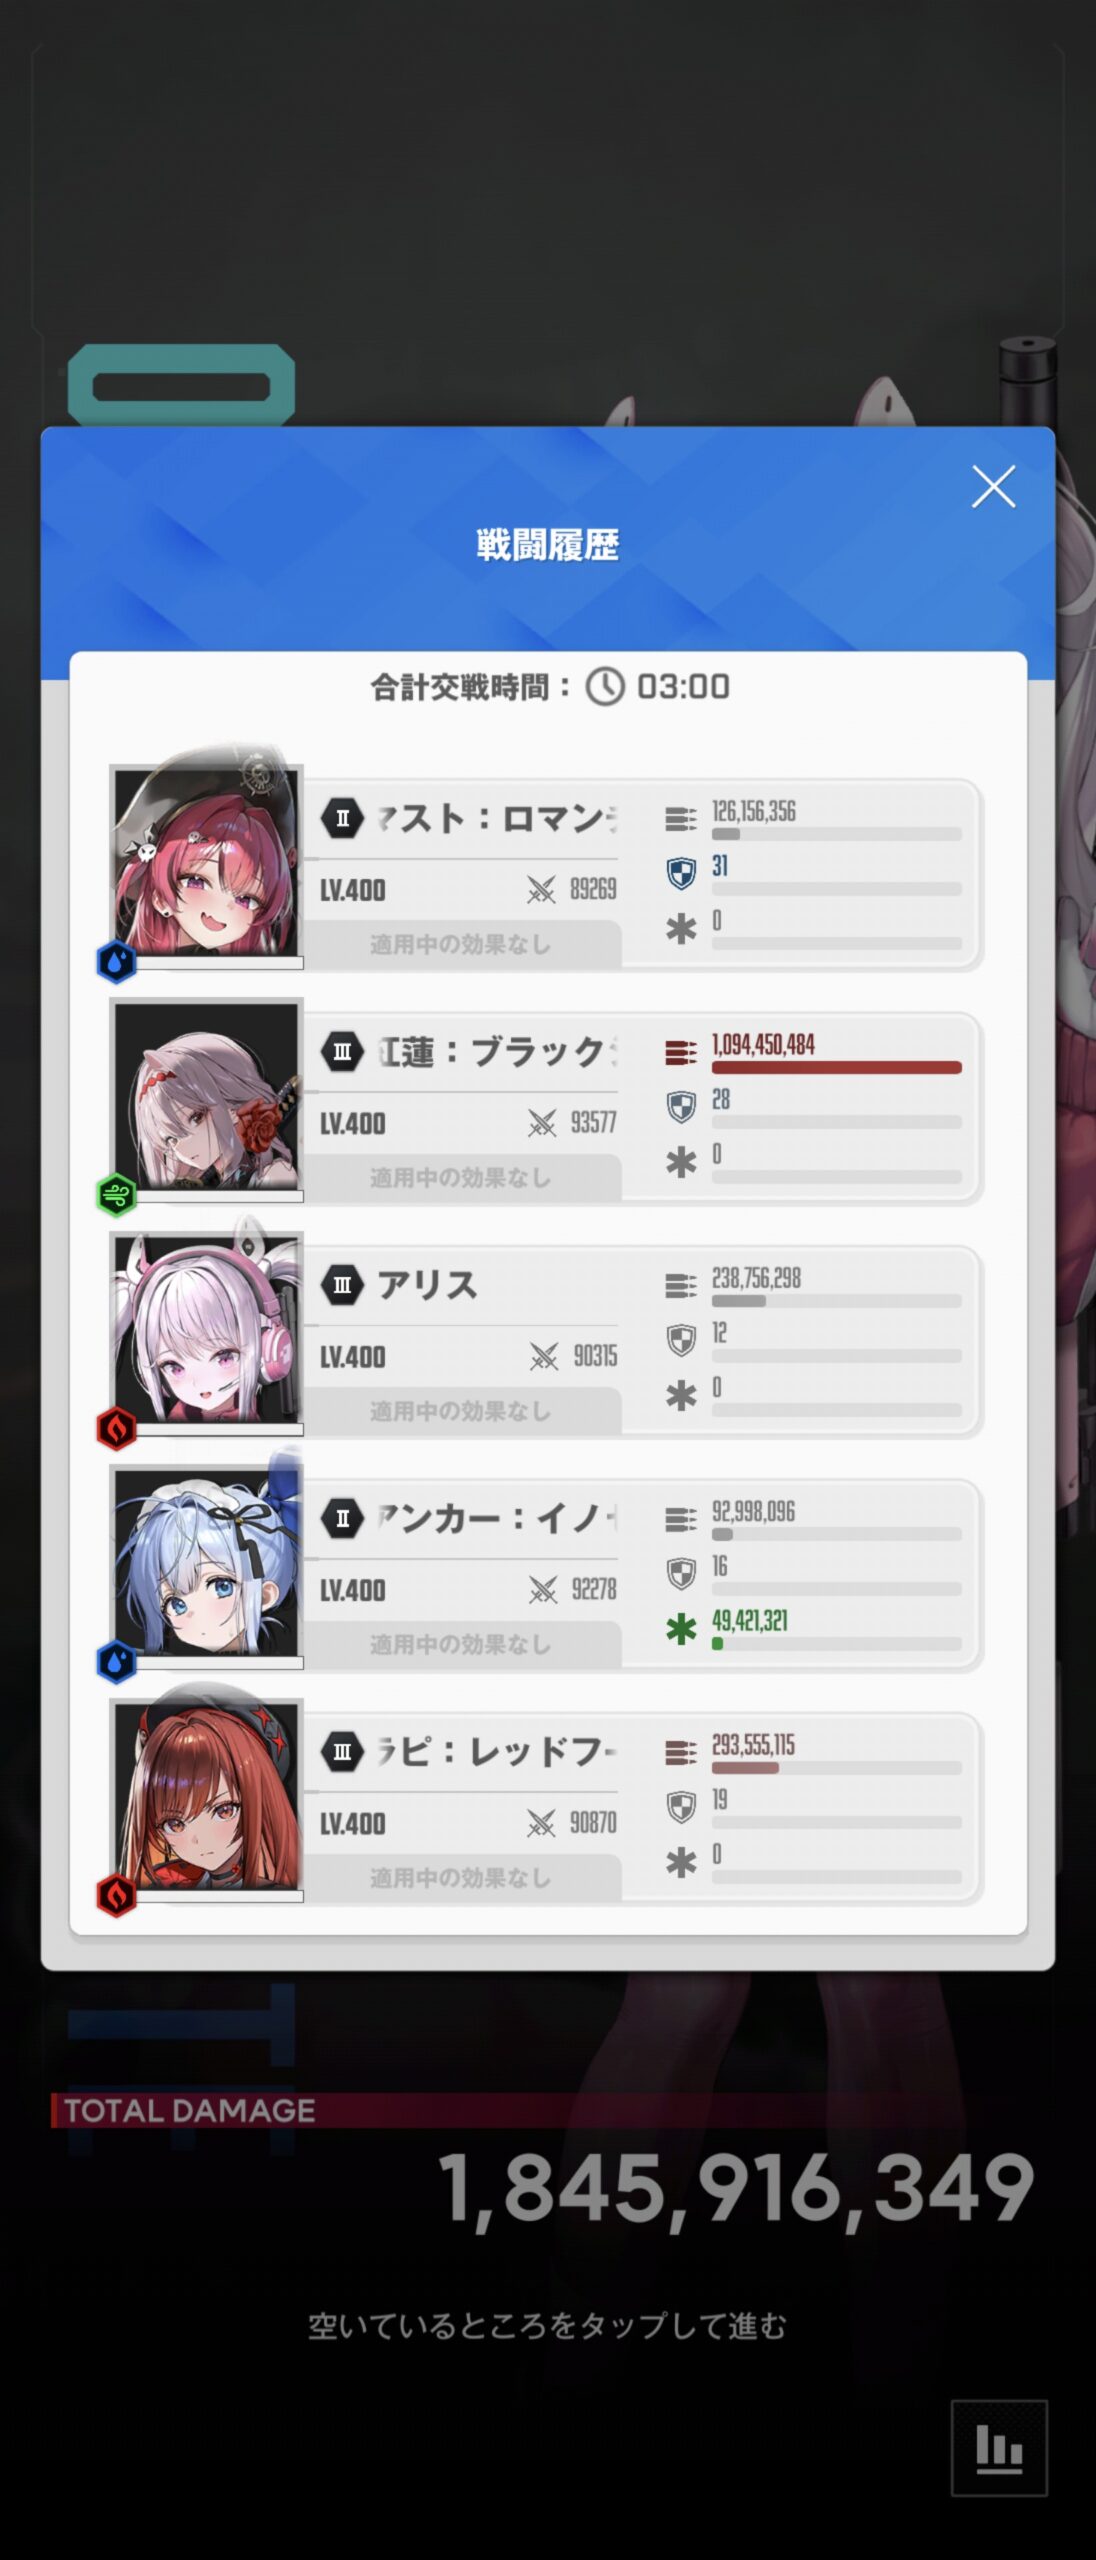Click the clock icon beside 03:00
The width and height of the screenshot is (1096, 2560).
tap(605, 687)
